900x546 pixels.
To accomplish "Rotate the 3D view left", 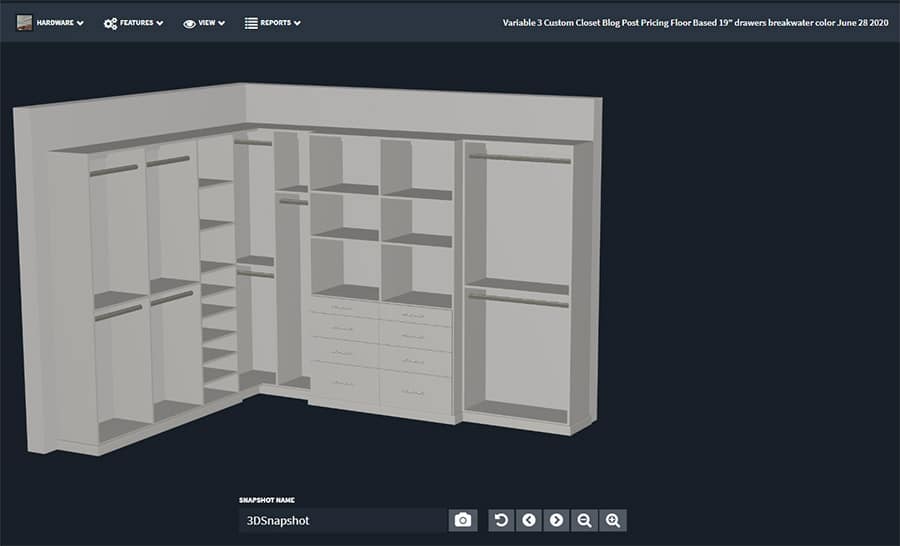I will click(529, 520).
